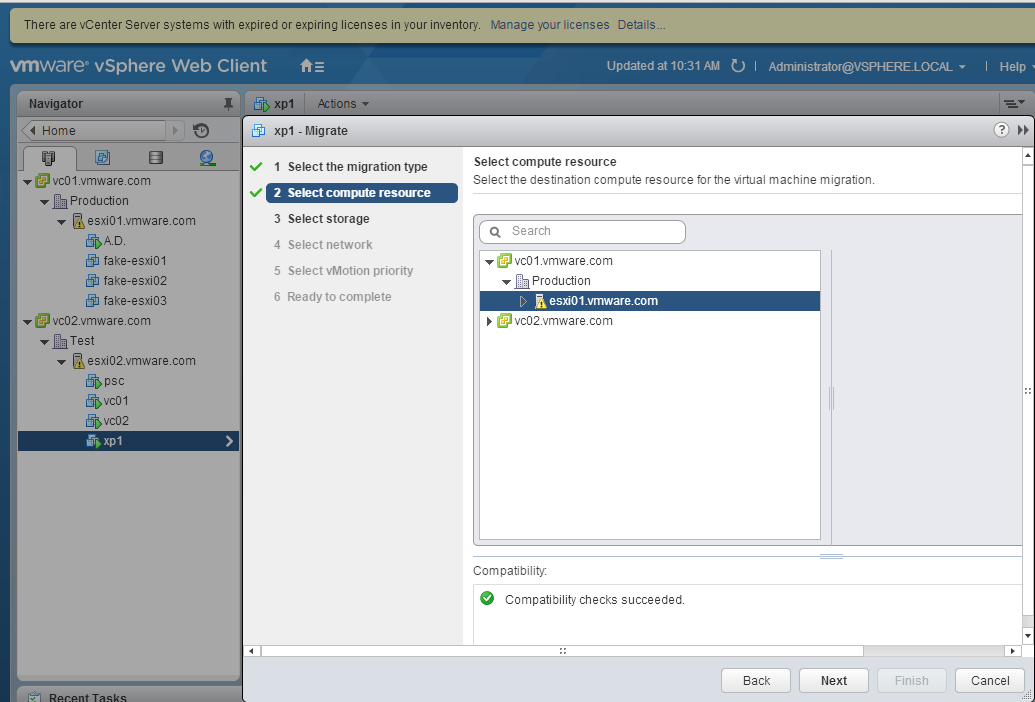Collapse esxi02.vmware.com host in navigator

pyautogui.click(x=61, y=362)
